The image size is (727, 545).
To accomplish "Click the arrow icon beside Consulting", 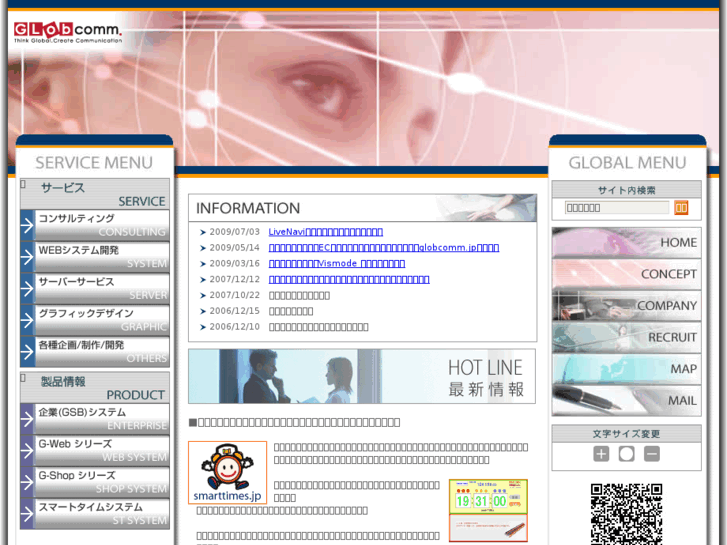I will point(27,225).
